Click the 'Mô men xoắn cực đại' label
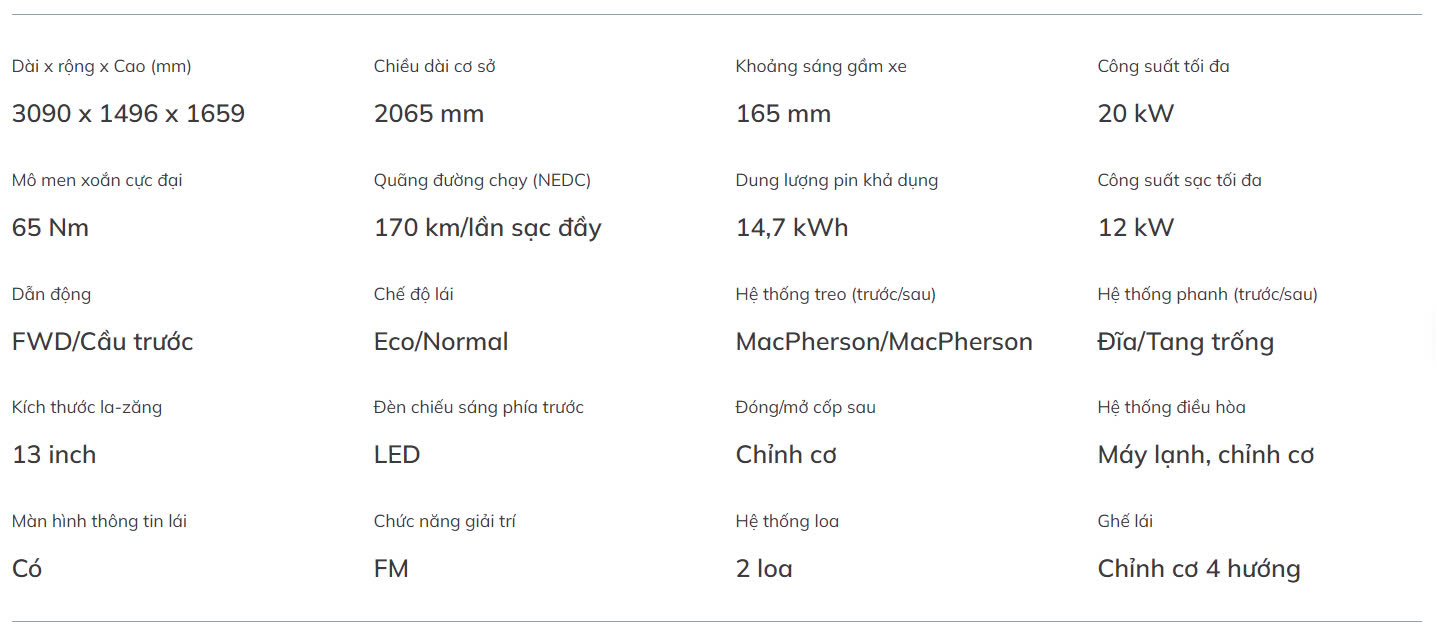The height and width of the screenshot is (640, 1436). tap(97, 181)
